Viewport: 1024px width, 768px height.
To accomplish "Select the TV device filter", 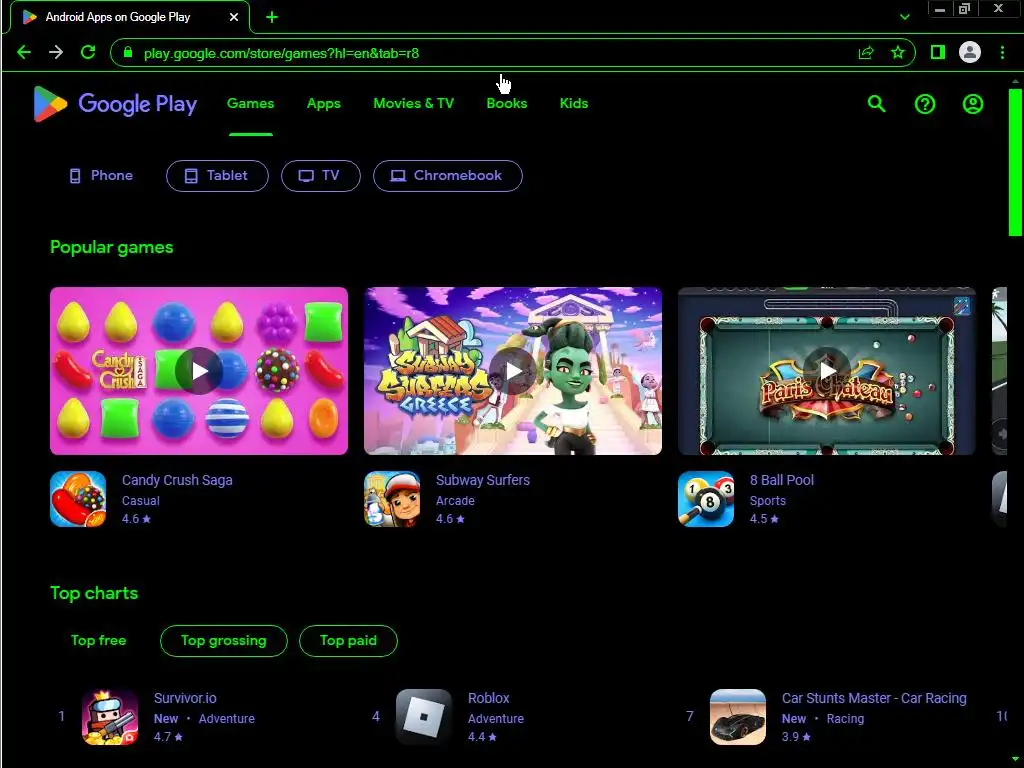I will click(x=321, y=176).
